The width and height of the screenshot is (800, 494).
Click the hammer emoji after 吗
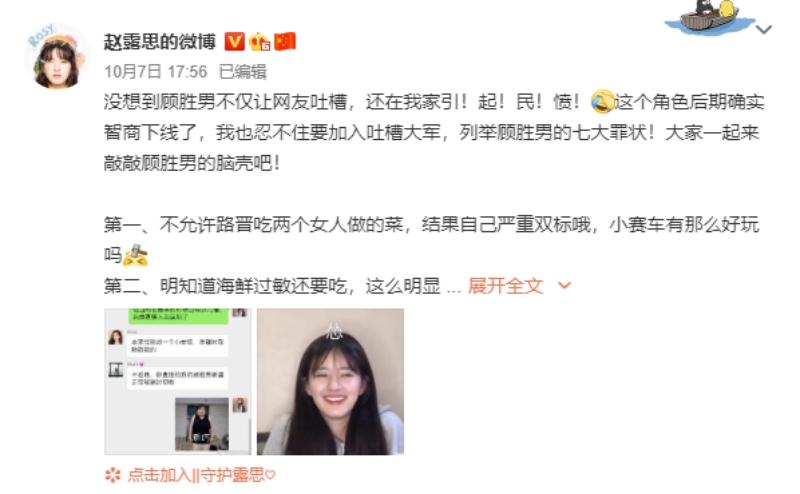[x=136, y=255]
